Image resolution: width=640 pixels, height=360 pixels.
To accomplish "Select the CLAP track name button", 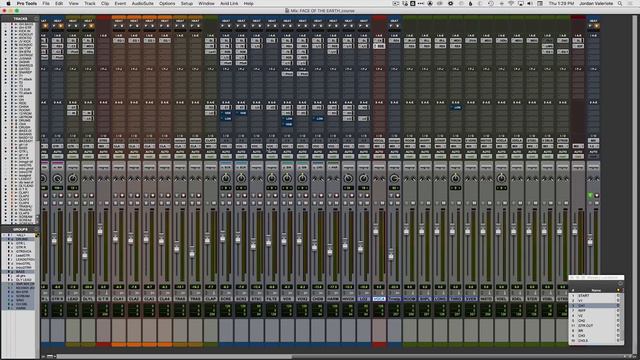I will [211, 299].
